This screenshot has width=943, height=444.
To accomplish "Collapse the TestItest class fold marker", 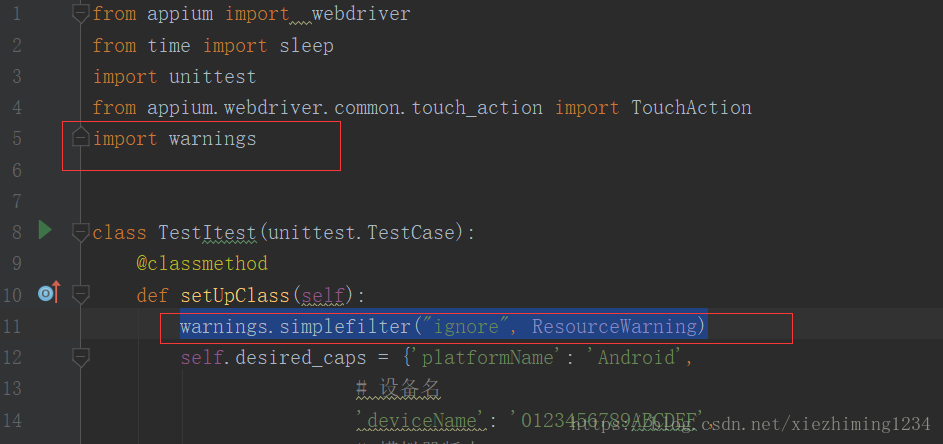I will click(x=81, y=232).
